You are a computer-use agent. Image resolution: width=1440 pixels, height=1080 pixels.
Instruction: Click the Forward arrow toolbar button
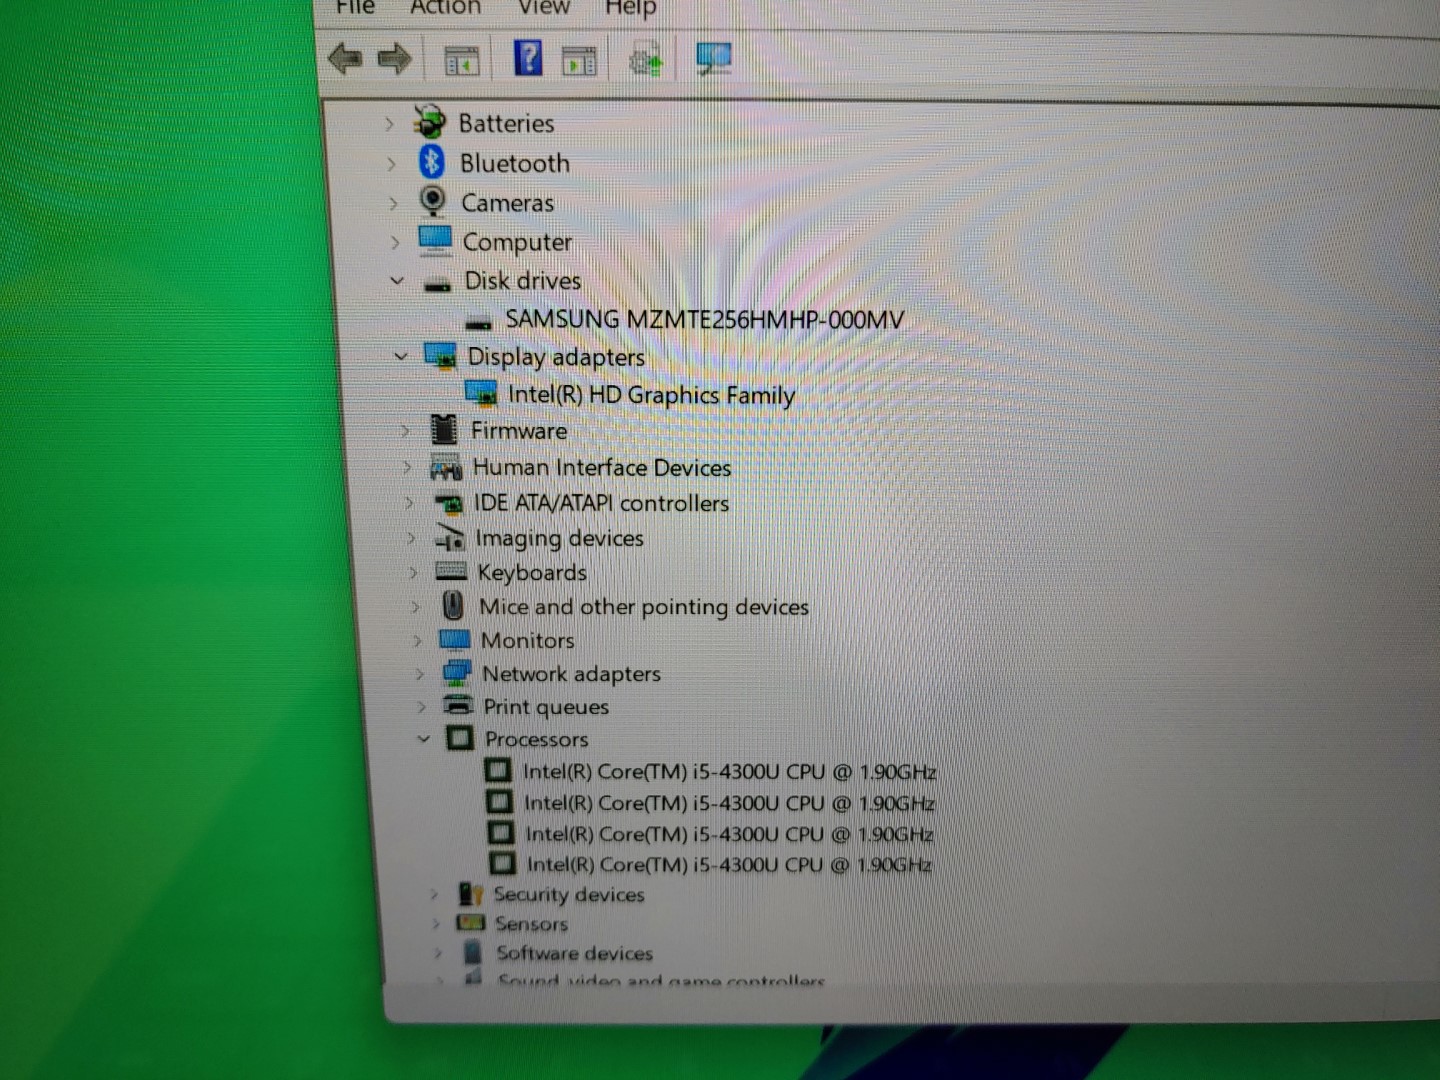click(x=394, y=59)
